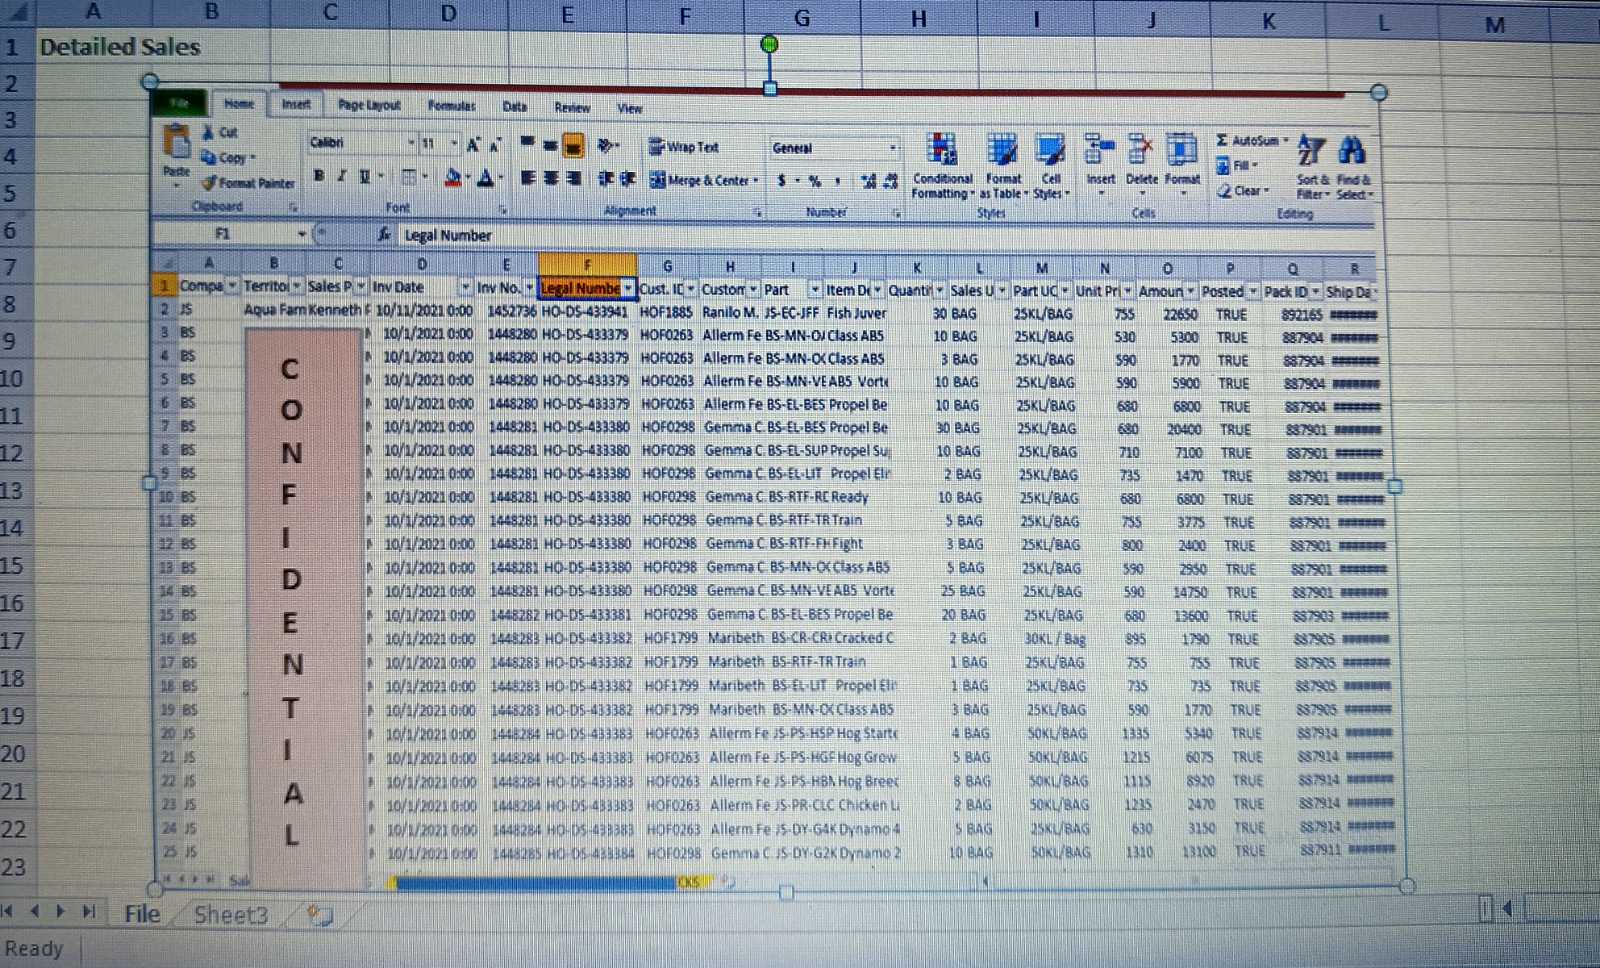Click the Find & Select binoculars icon
Screen dimensions: 1600x968
pyautogui.click(x=1352, y=150)
